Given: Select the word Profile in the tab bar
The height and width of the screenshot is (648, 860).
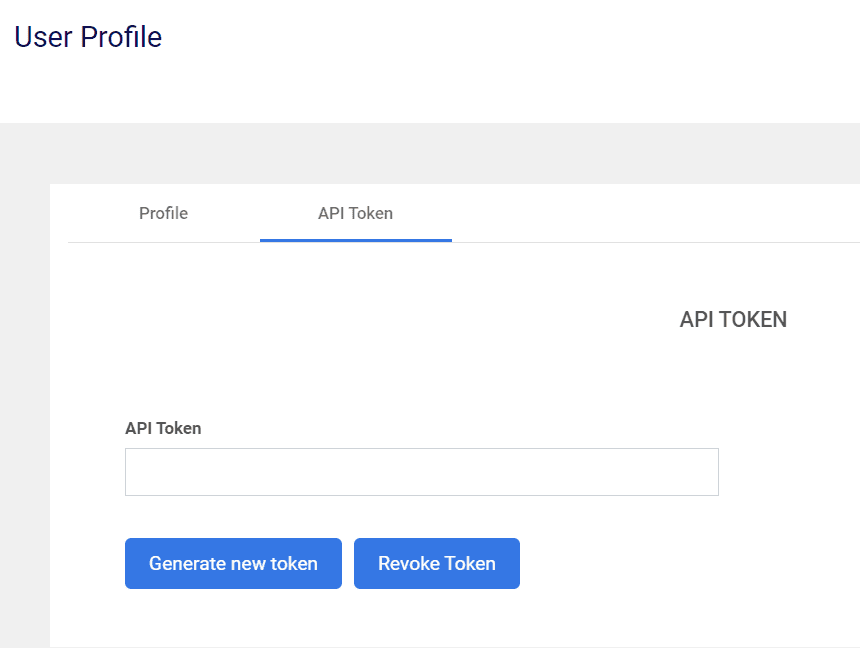Looking at the screenshot, I should (x=163, y=213).
